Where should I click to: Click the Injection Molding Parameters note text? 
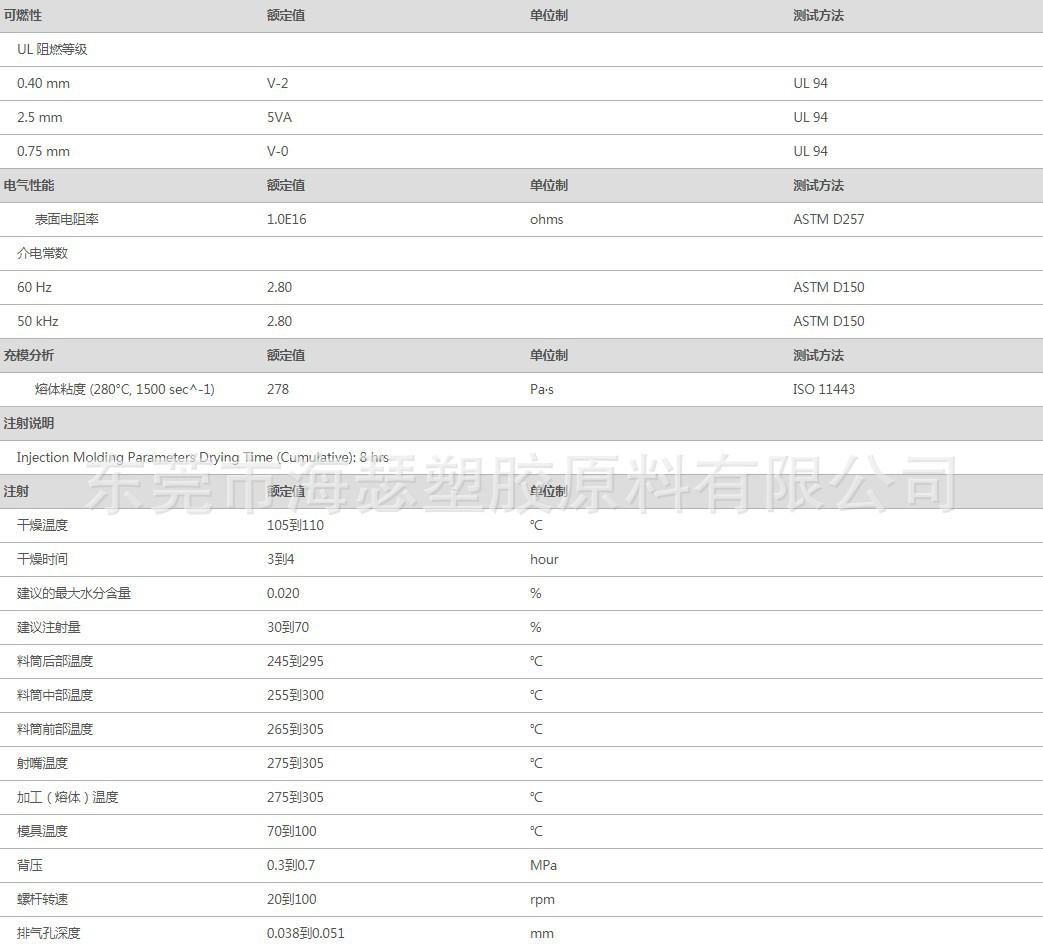click(x=202, y=458)
